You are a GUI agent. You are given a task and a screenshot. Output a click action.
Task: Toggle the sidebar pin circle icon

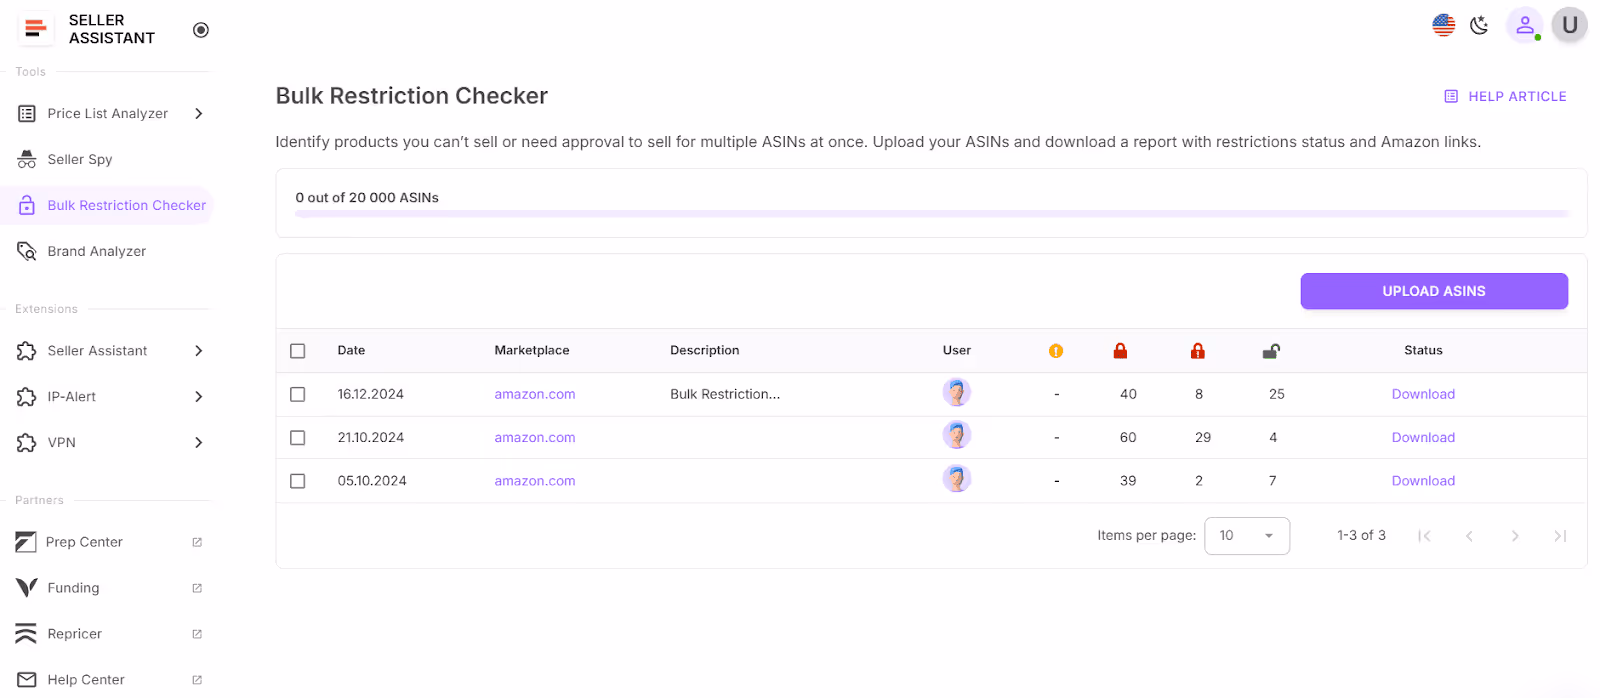[201, 30]
